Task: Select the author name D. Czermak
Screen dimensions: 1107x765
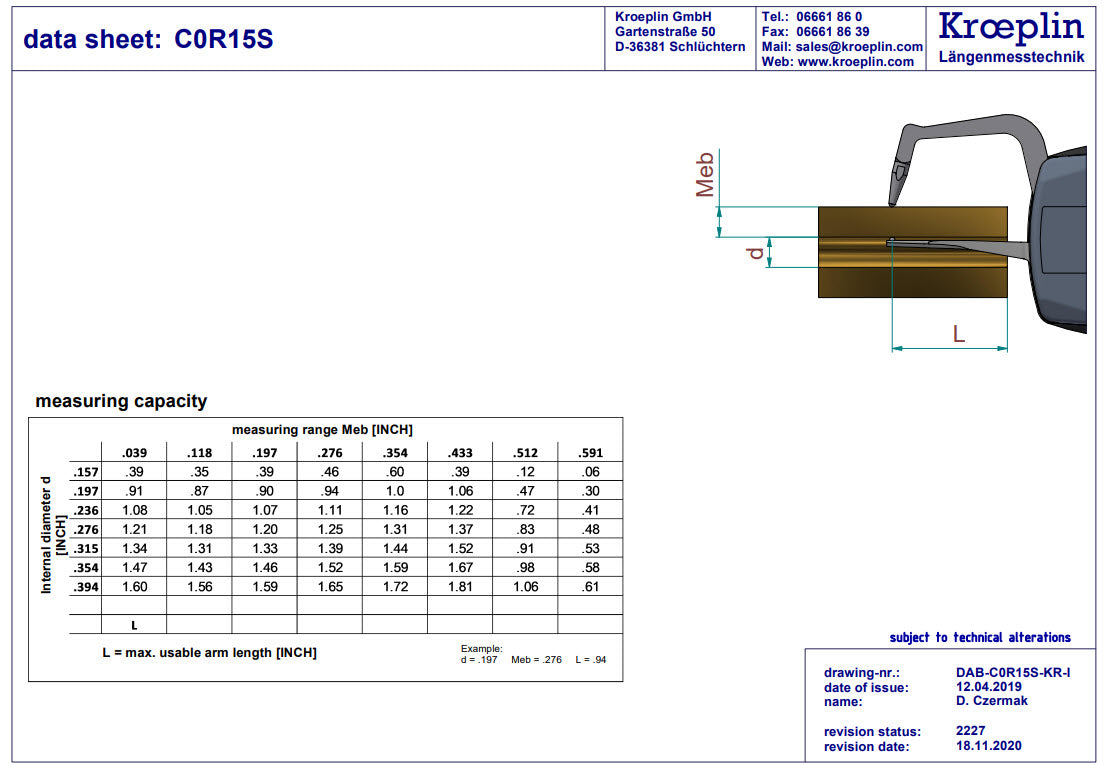Action: [x=991, y=701]
